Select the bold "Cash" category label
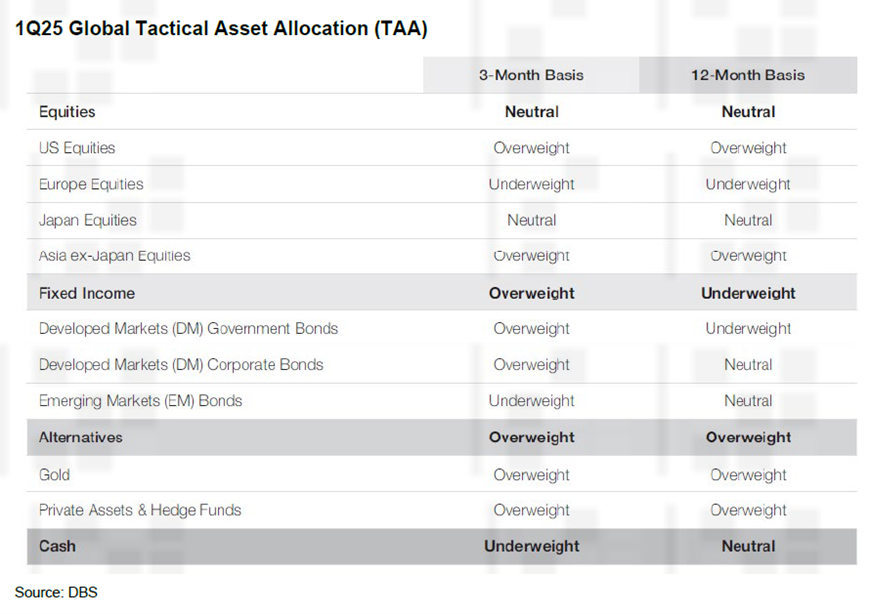 (57, 546)
